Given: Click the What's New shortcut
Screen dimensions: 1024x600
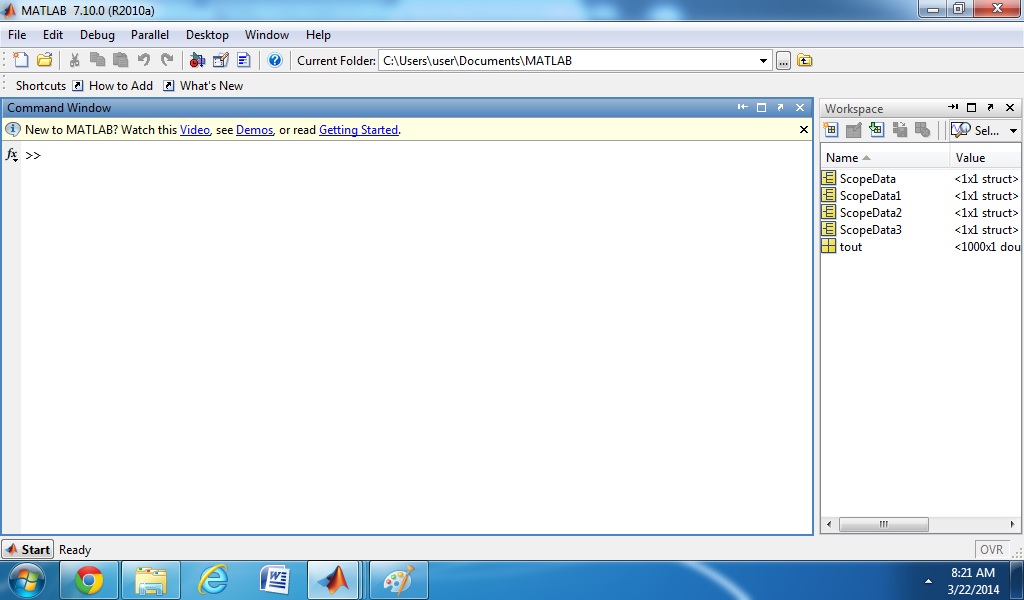Looking at the screenshot, I should [203, 86].
